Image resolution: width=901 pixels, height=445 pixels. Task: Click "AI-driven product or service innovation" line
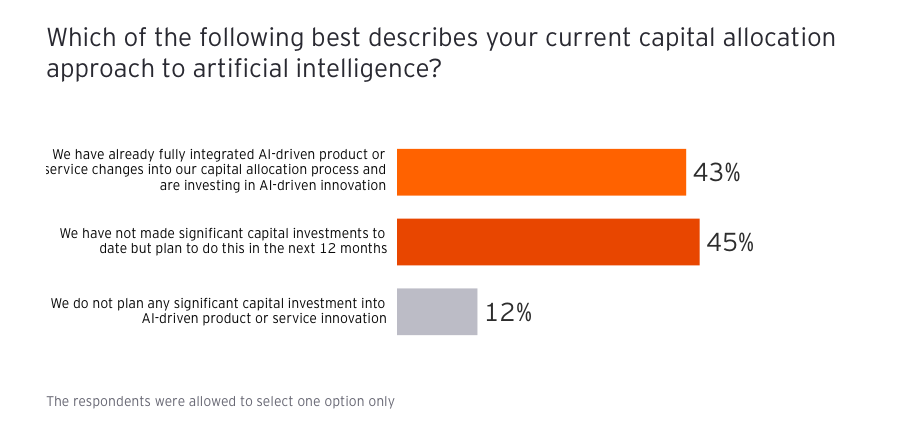(264, 319)
